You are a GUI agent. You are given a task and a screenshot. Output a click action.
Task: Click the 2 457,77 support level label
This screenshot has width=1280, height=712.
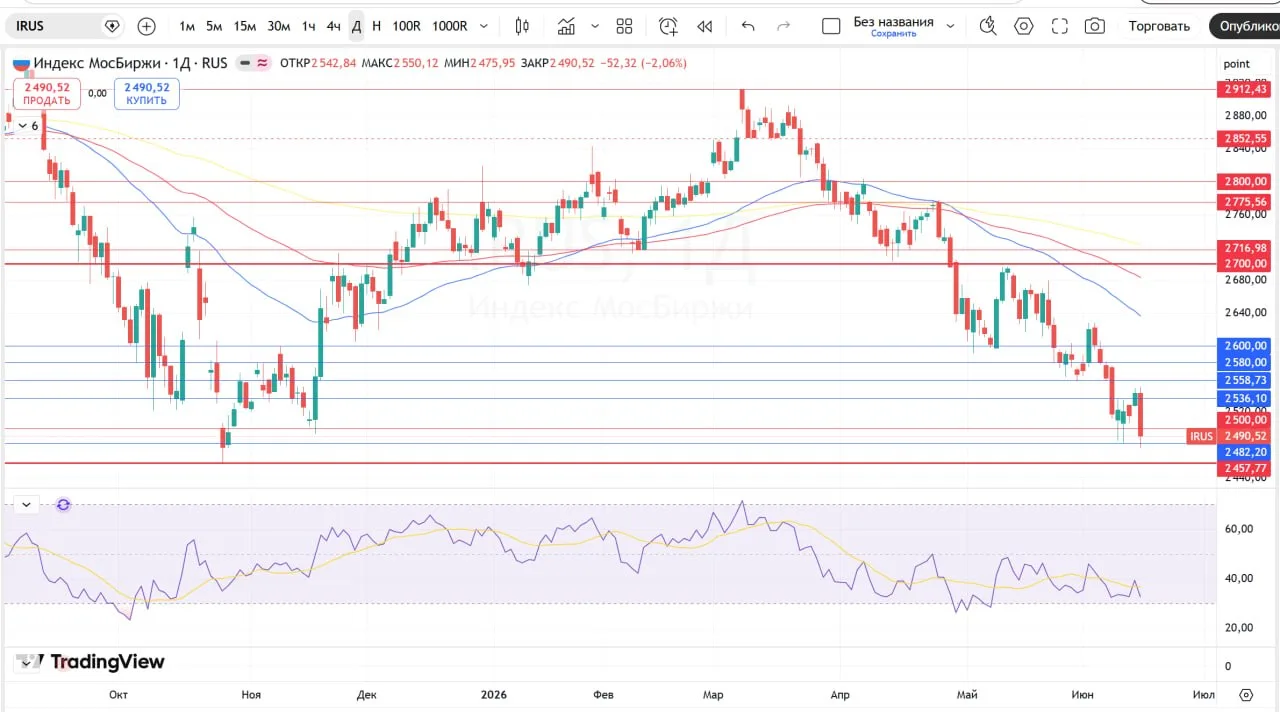(1245, 469)
